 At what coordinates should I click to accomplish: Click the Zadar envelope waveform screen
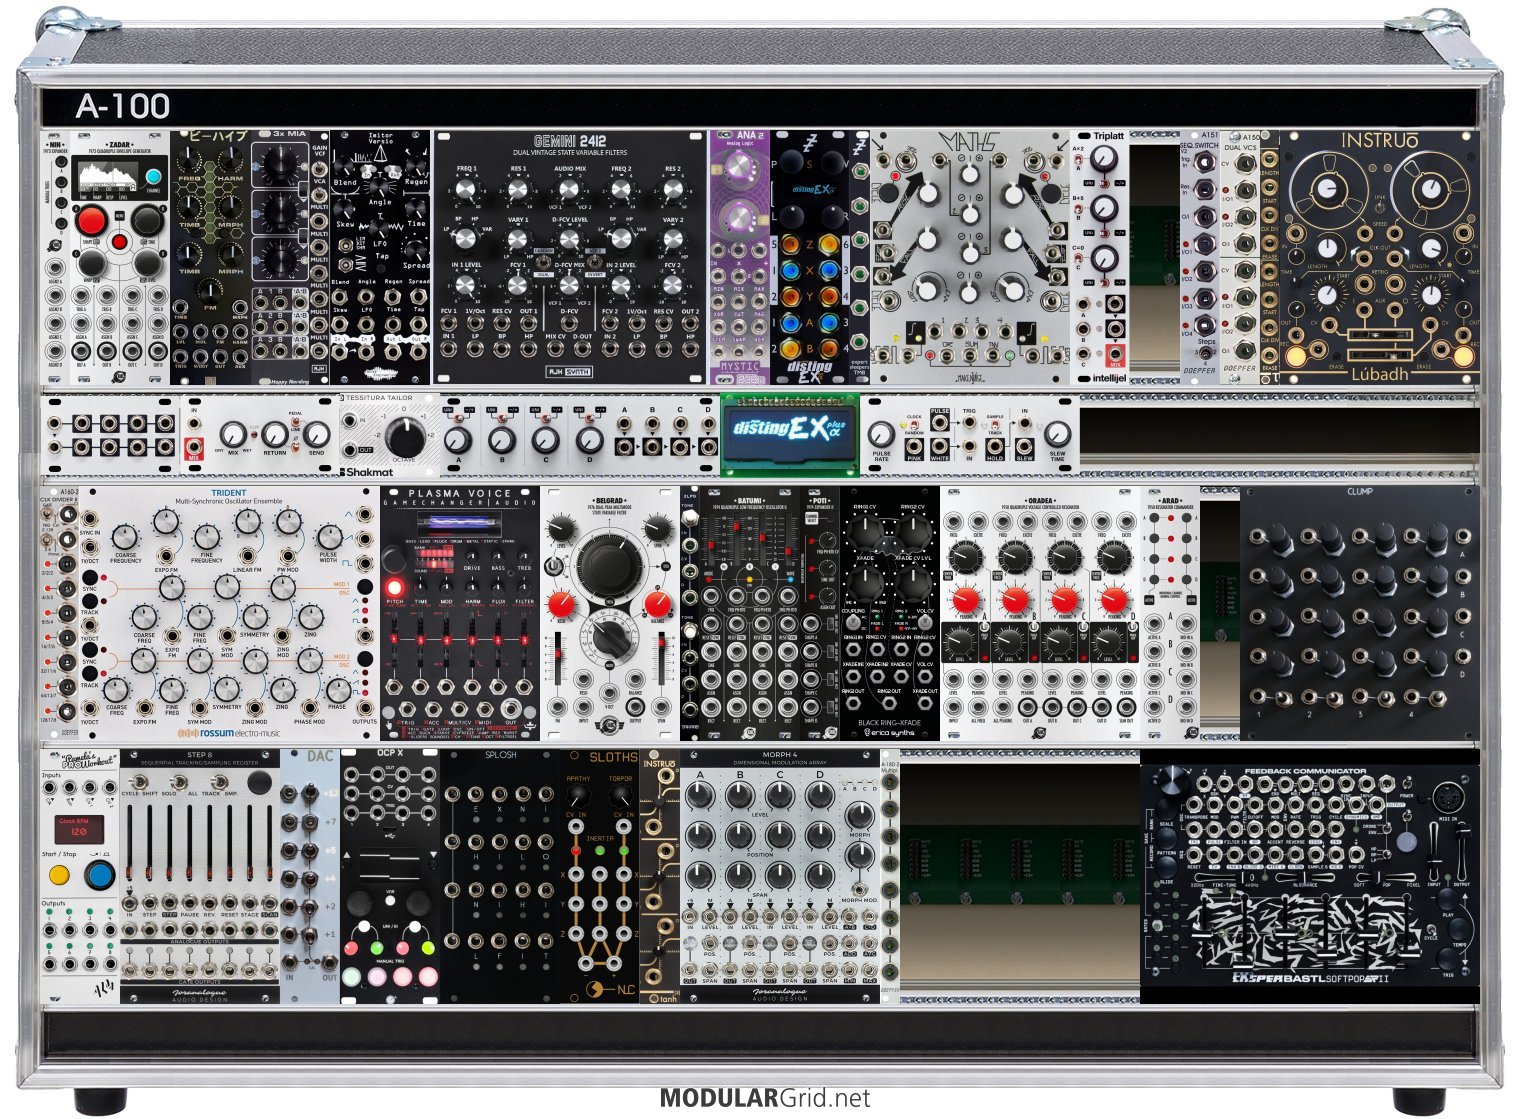coord(107,175)
